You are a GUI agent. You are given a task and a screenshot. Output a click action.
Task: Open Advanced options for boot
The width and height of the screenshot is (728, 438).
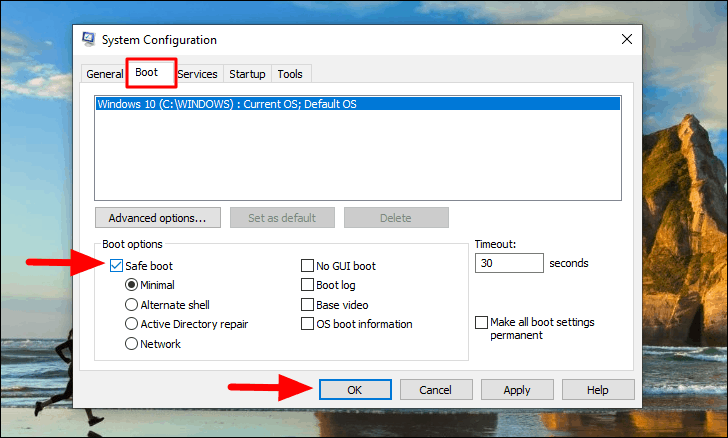[158, 218]
